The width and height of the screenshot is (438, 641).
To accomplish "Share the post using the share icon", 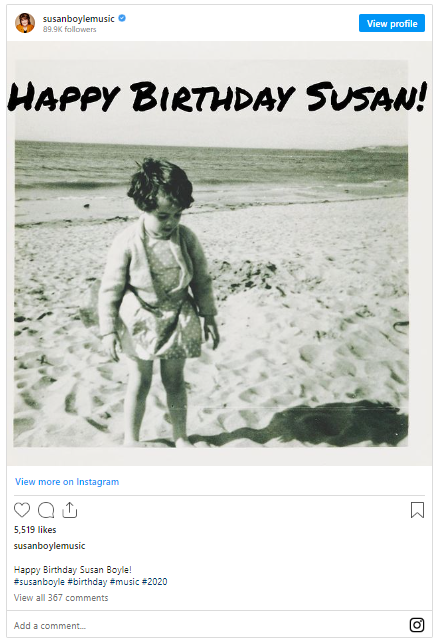I will (x=70, y=510).
